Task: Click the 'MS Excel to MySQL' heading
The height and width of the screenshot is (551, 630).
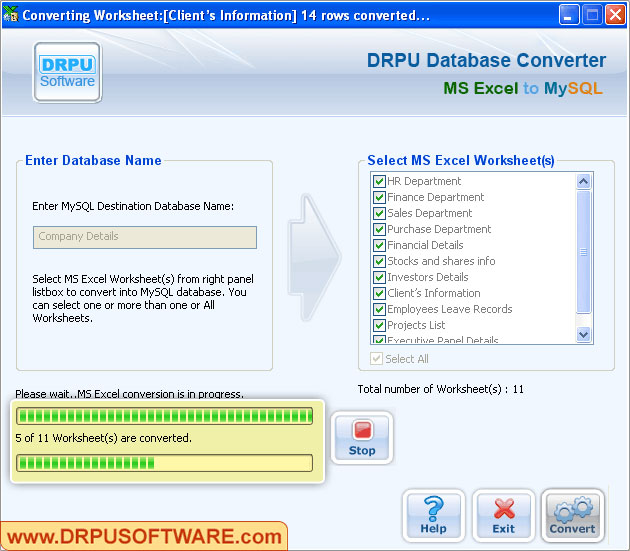Action: [523, 88]
